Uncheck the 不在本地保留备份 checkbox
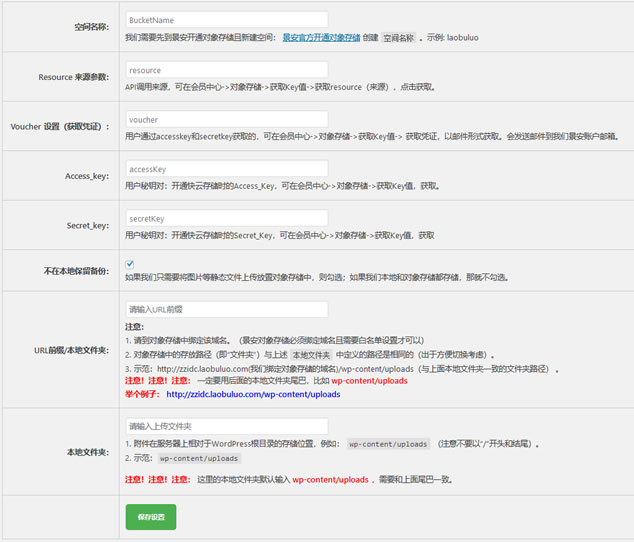The image size is (634, 542). click(130, 264)
